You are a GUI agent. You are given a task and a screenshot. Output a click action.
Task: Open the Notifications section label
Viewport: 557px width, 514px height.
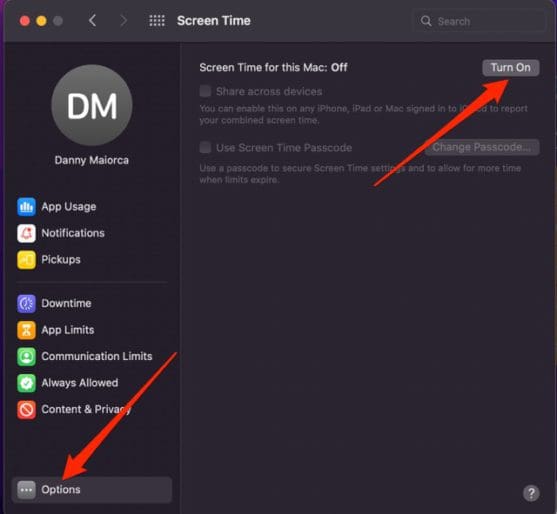coord(73,233)
